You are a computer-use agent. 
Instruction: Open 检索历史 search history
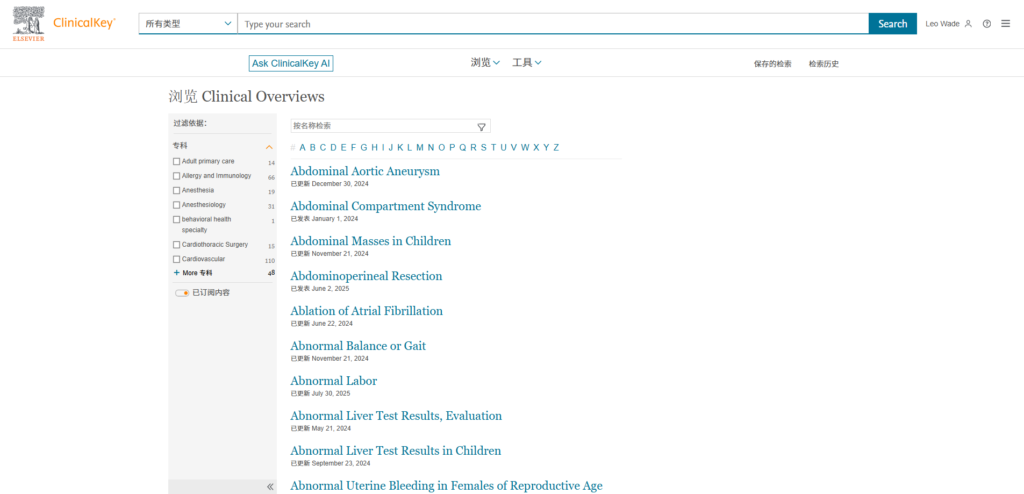[x=824, y=64]
